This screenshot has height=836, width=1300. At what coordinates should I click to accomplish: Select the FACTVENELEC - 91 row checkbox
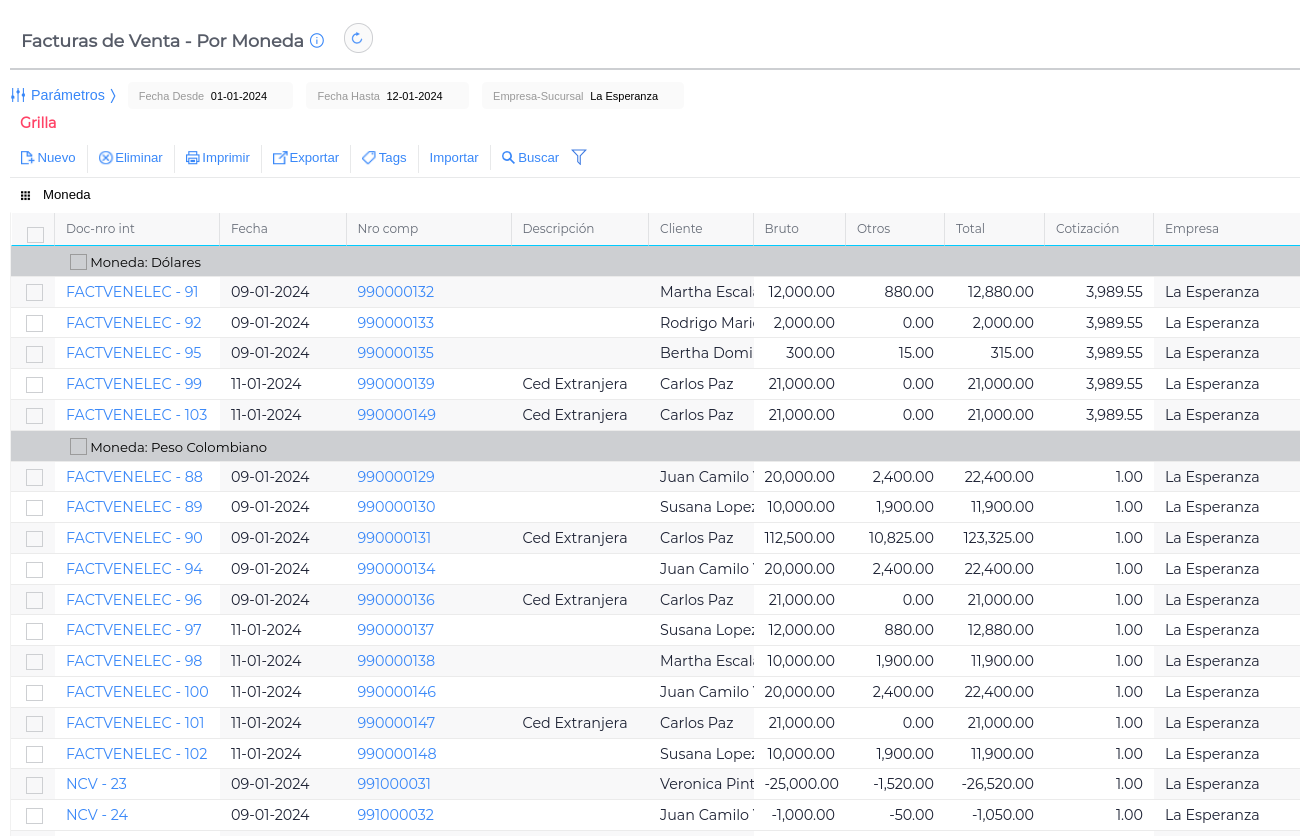tap(35, 292)
